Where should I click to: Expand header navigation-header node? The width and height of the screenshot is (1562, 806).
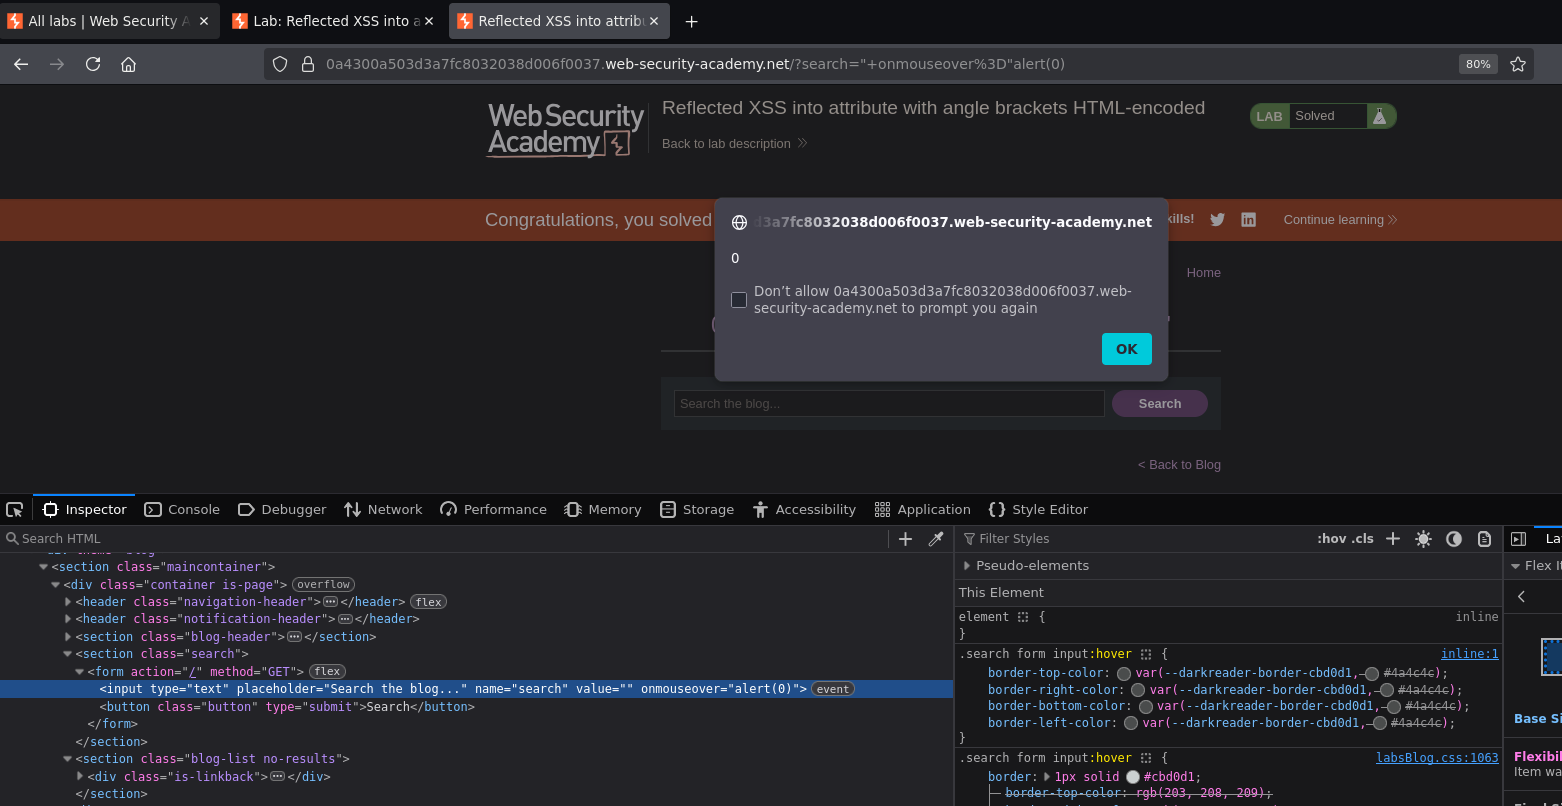[68, 602]
